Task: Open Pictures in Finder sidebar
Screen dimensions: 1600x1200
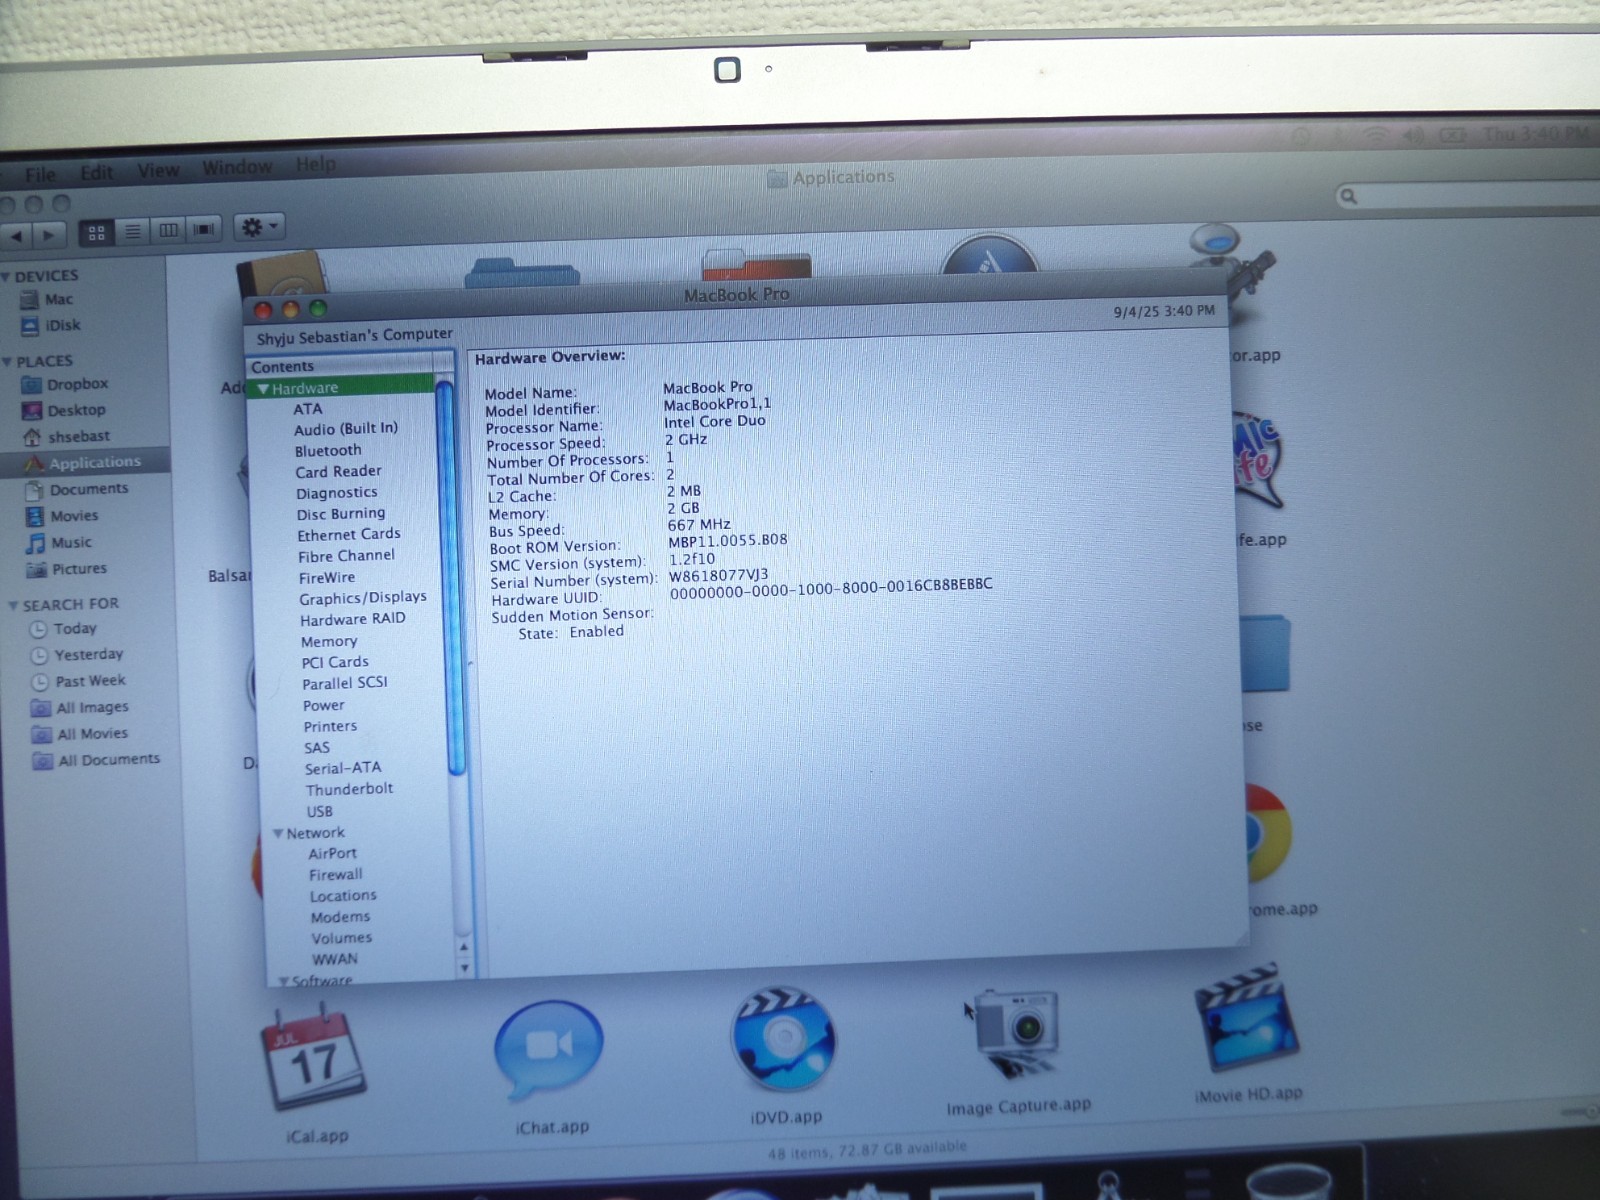Action: pyautogui.click(x=67, y=569)
